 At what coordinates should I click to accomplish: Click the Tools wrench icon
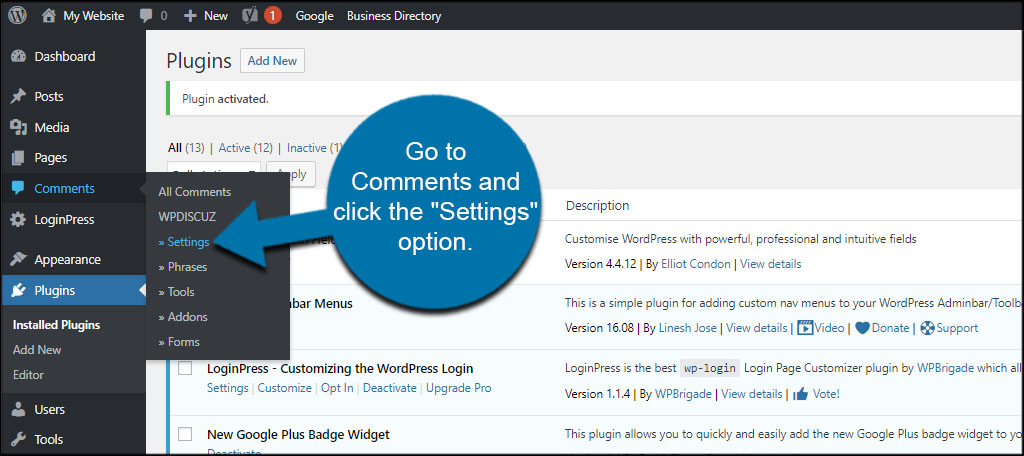(x=18, y=439)
